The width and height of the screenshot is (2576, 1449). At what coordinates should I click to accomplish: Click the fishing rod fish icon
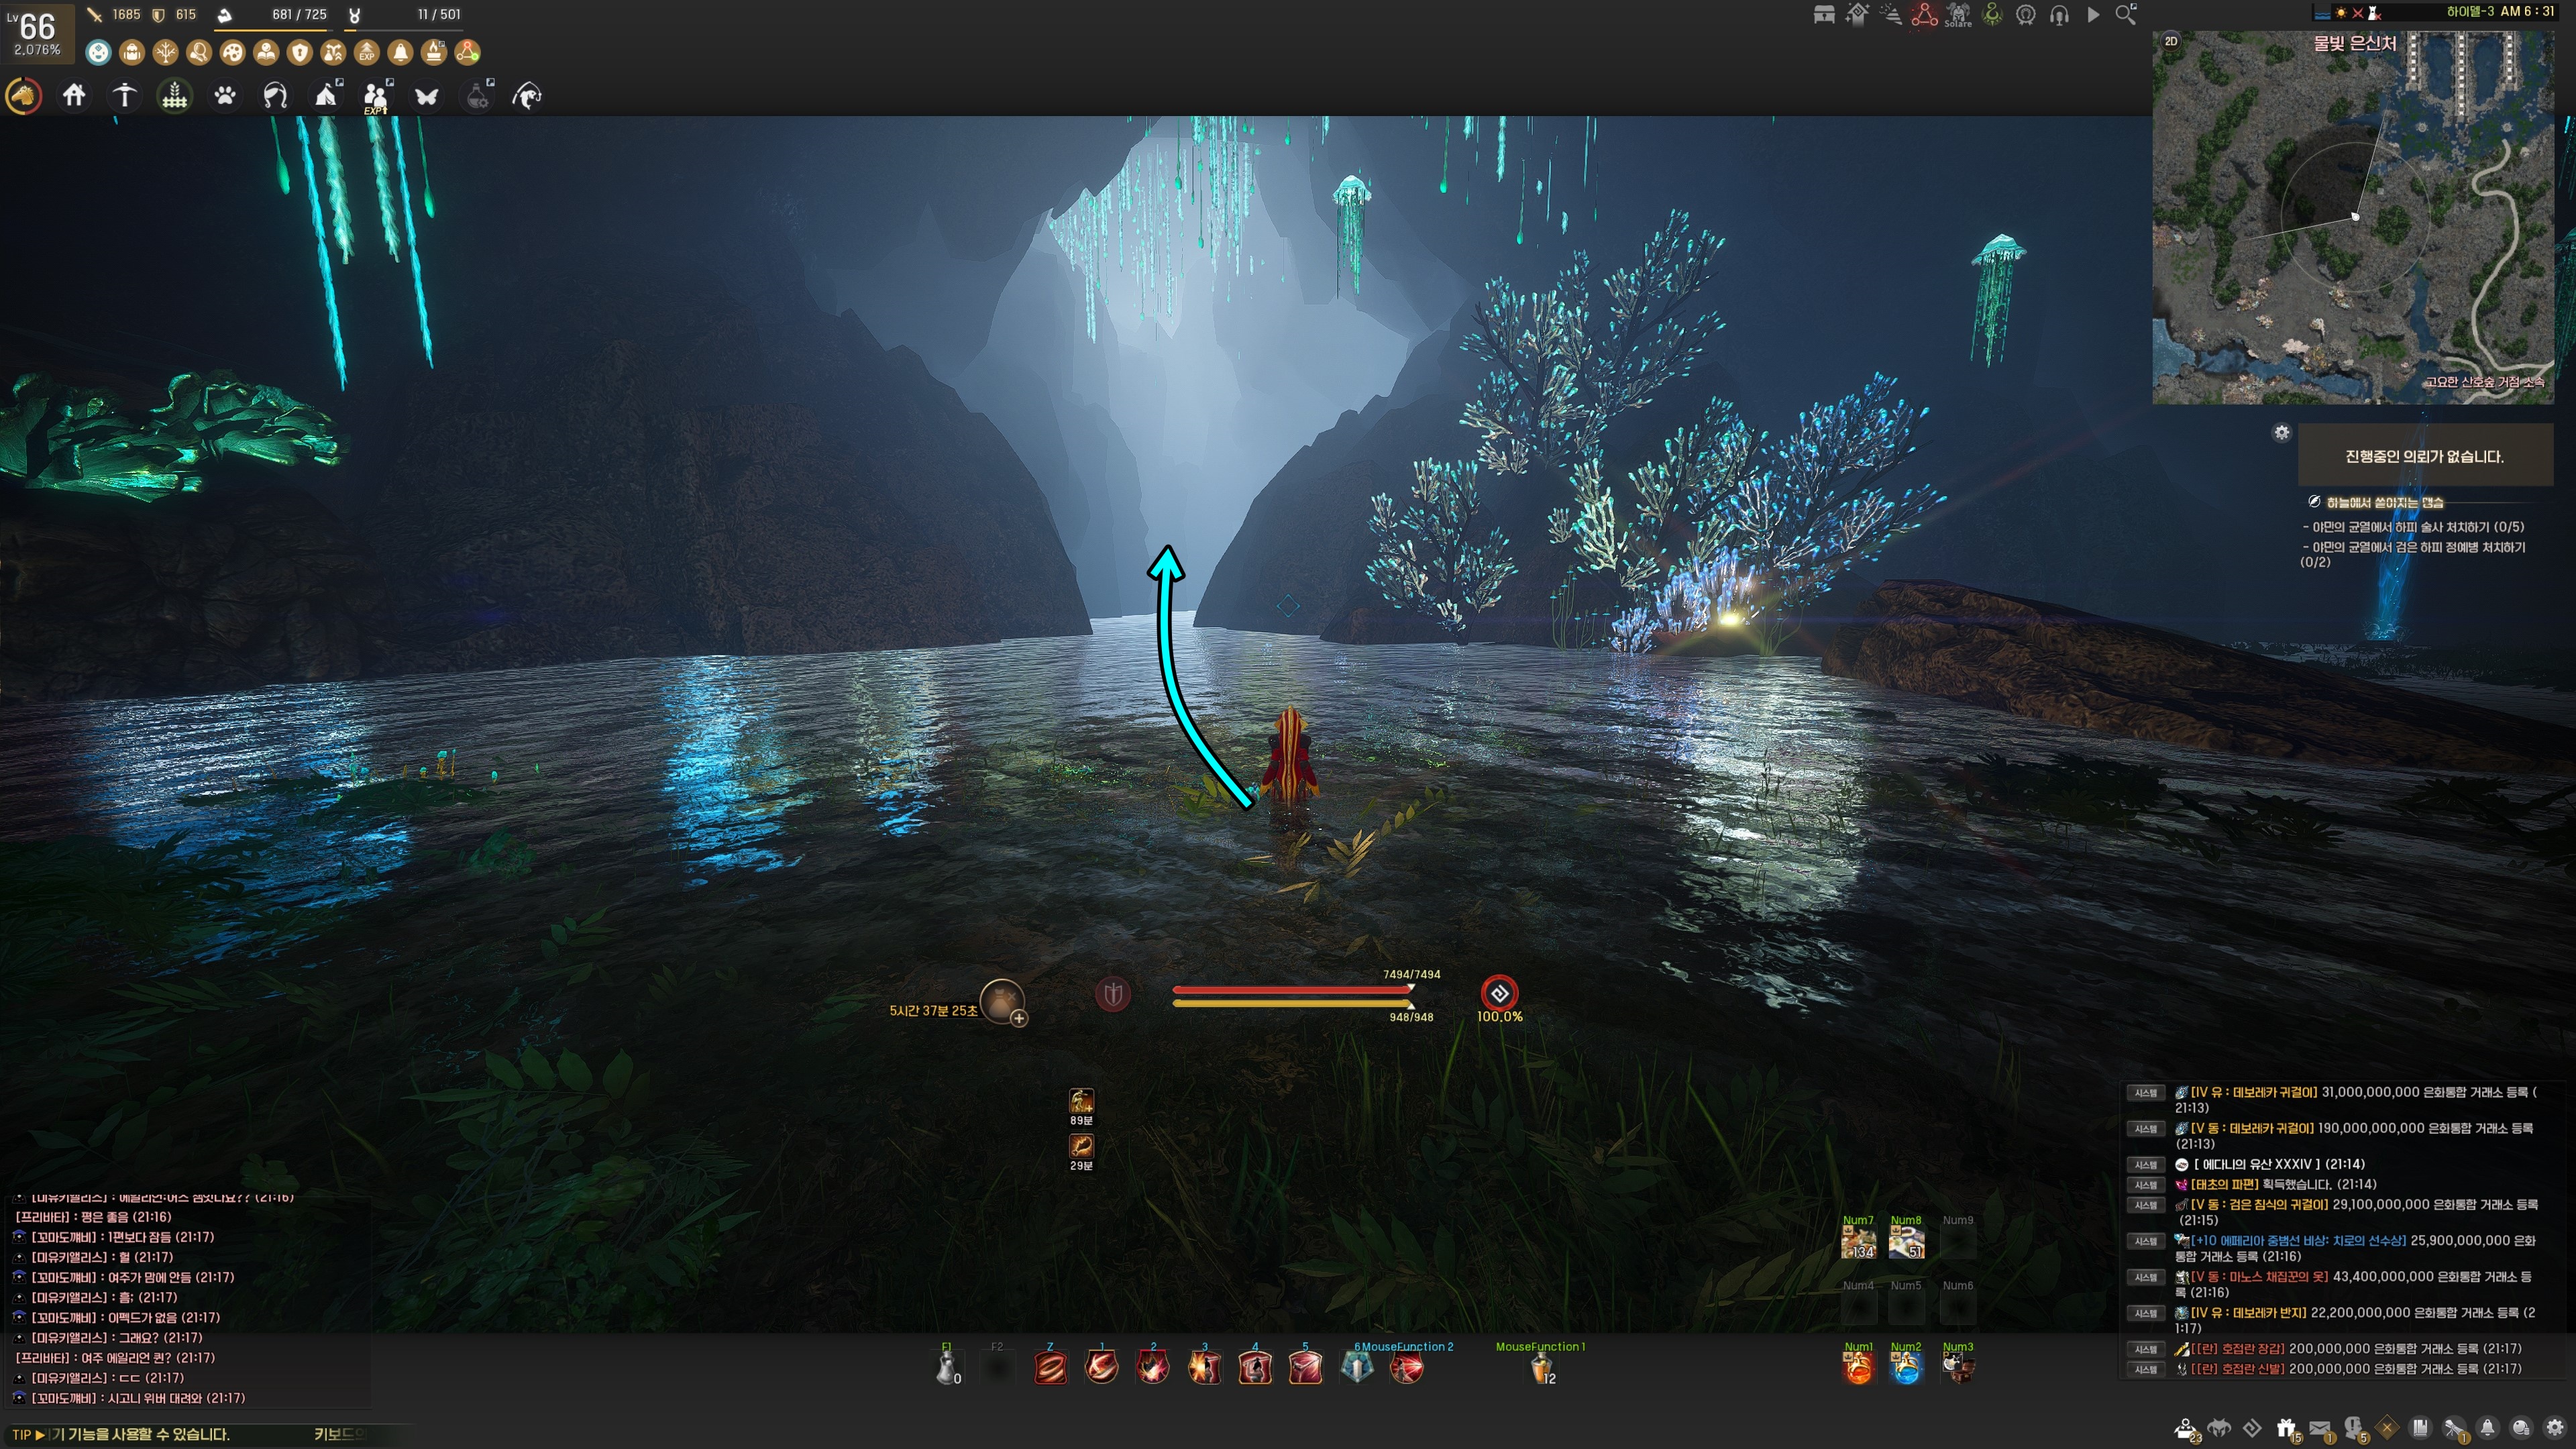tap(527, 96)
